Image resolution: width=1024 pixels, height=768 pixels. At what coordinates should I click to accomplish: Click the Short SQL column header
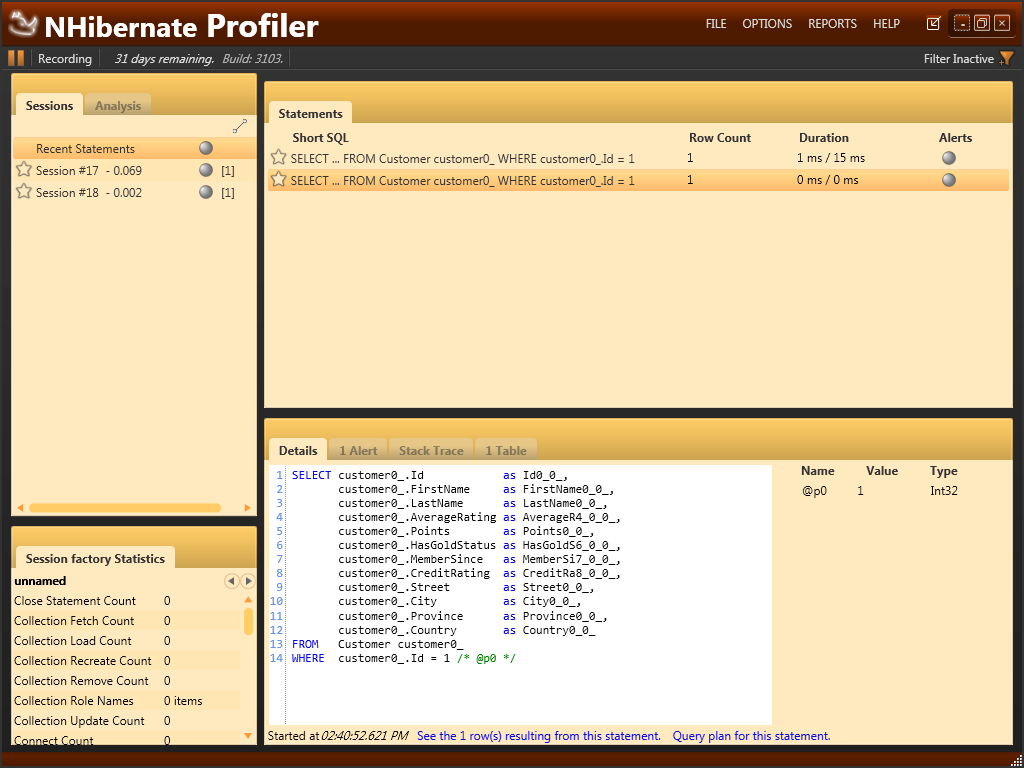[321, 138]
